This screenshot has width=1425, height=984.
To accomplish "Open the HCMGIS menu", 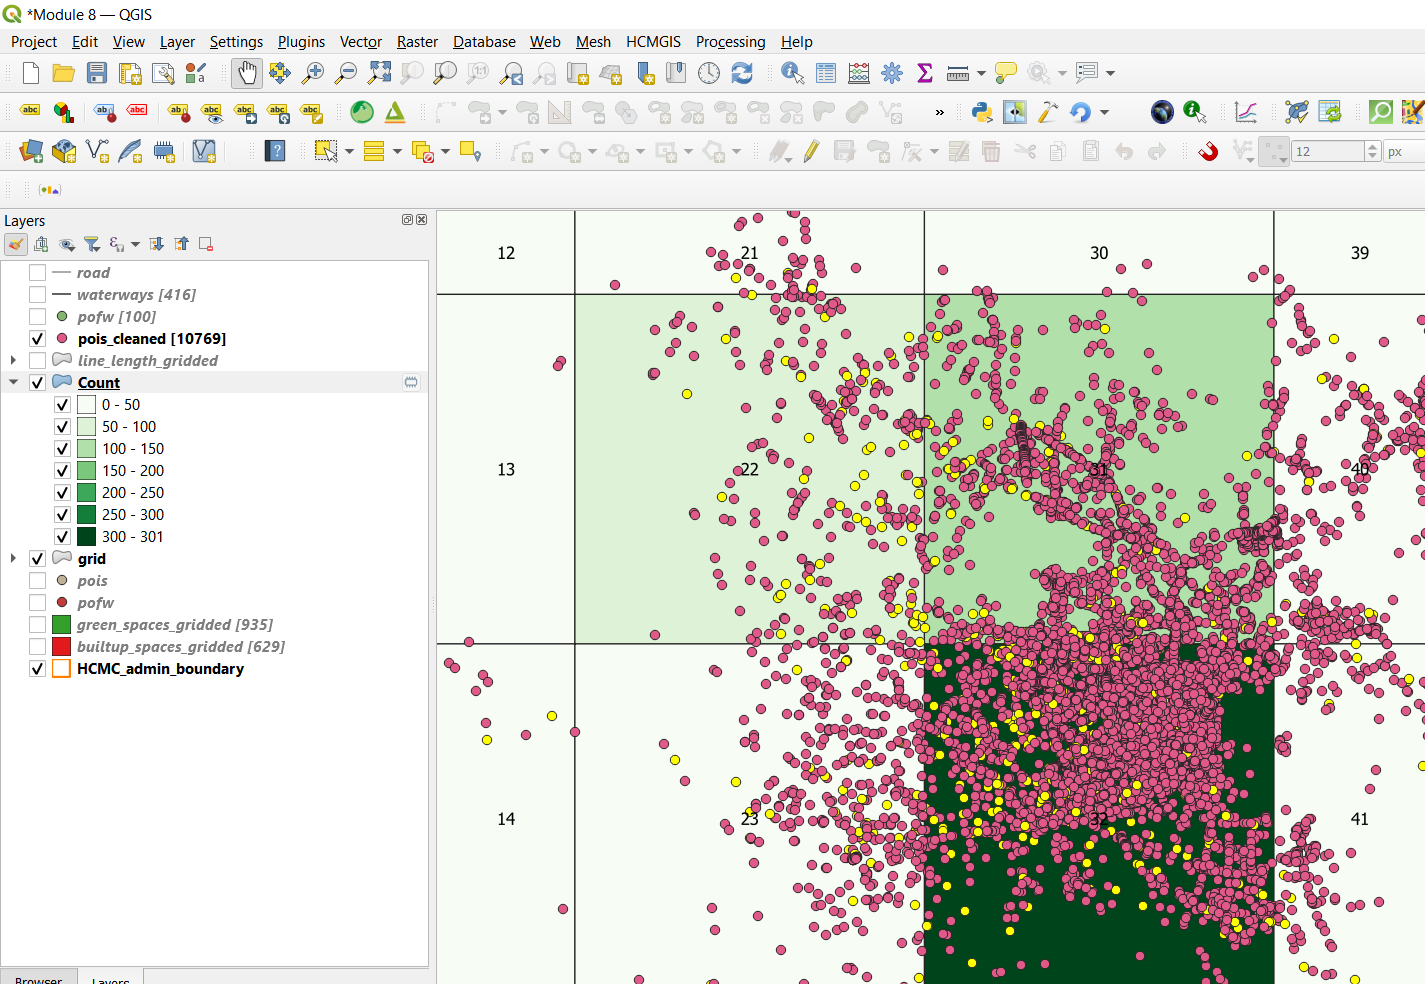I will [x=653, y=42].
